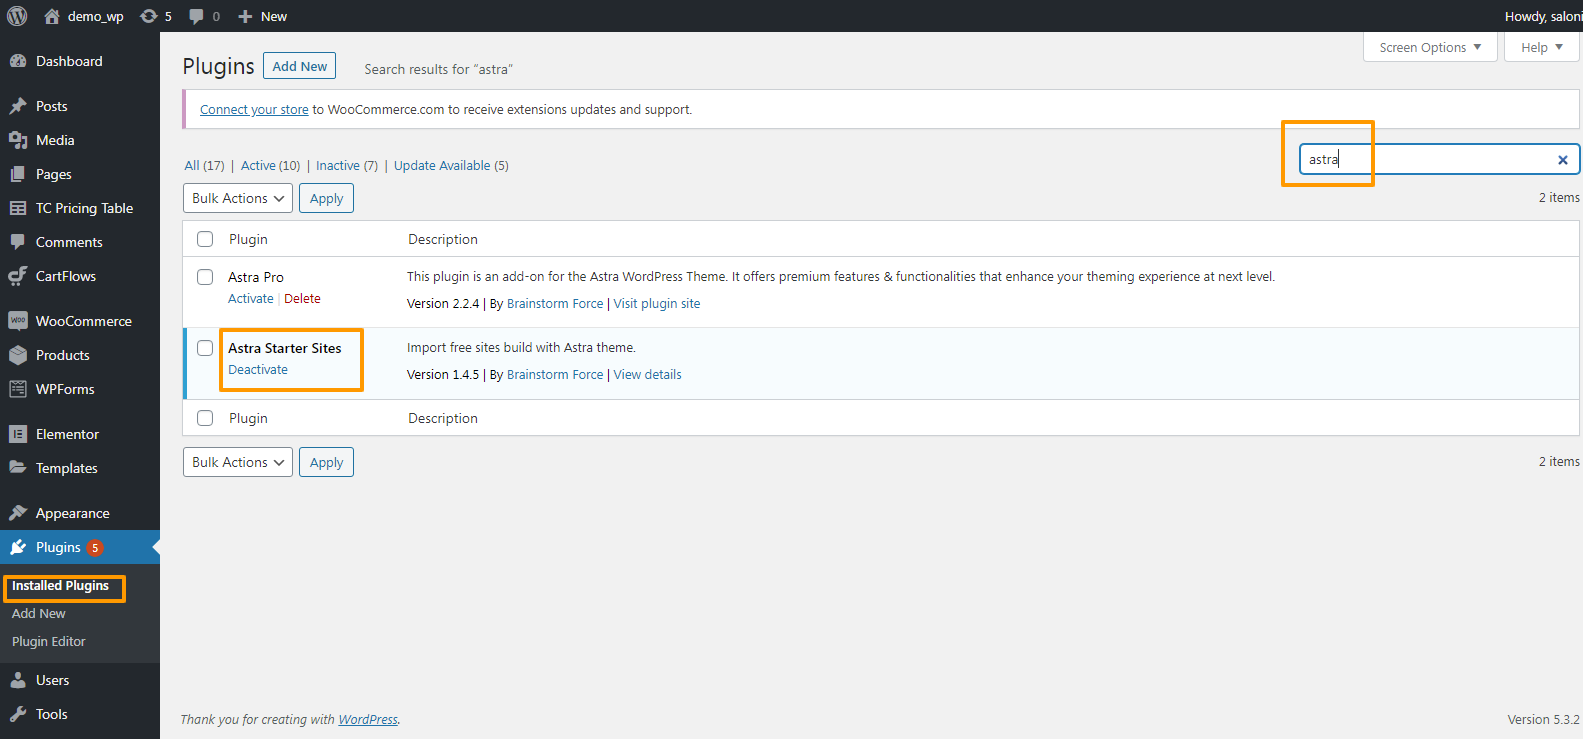Screen dimensions: 1583x739
Task: Click into the plugin search field
Action: pos(1440,160)
